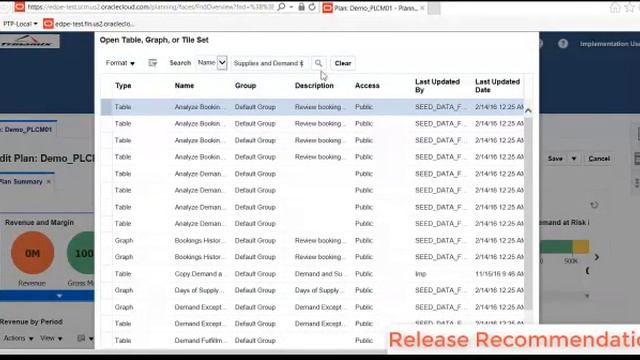Click the orange Revenue 0M circle

point(32,253)
